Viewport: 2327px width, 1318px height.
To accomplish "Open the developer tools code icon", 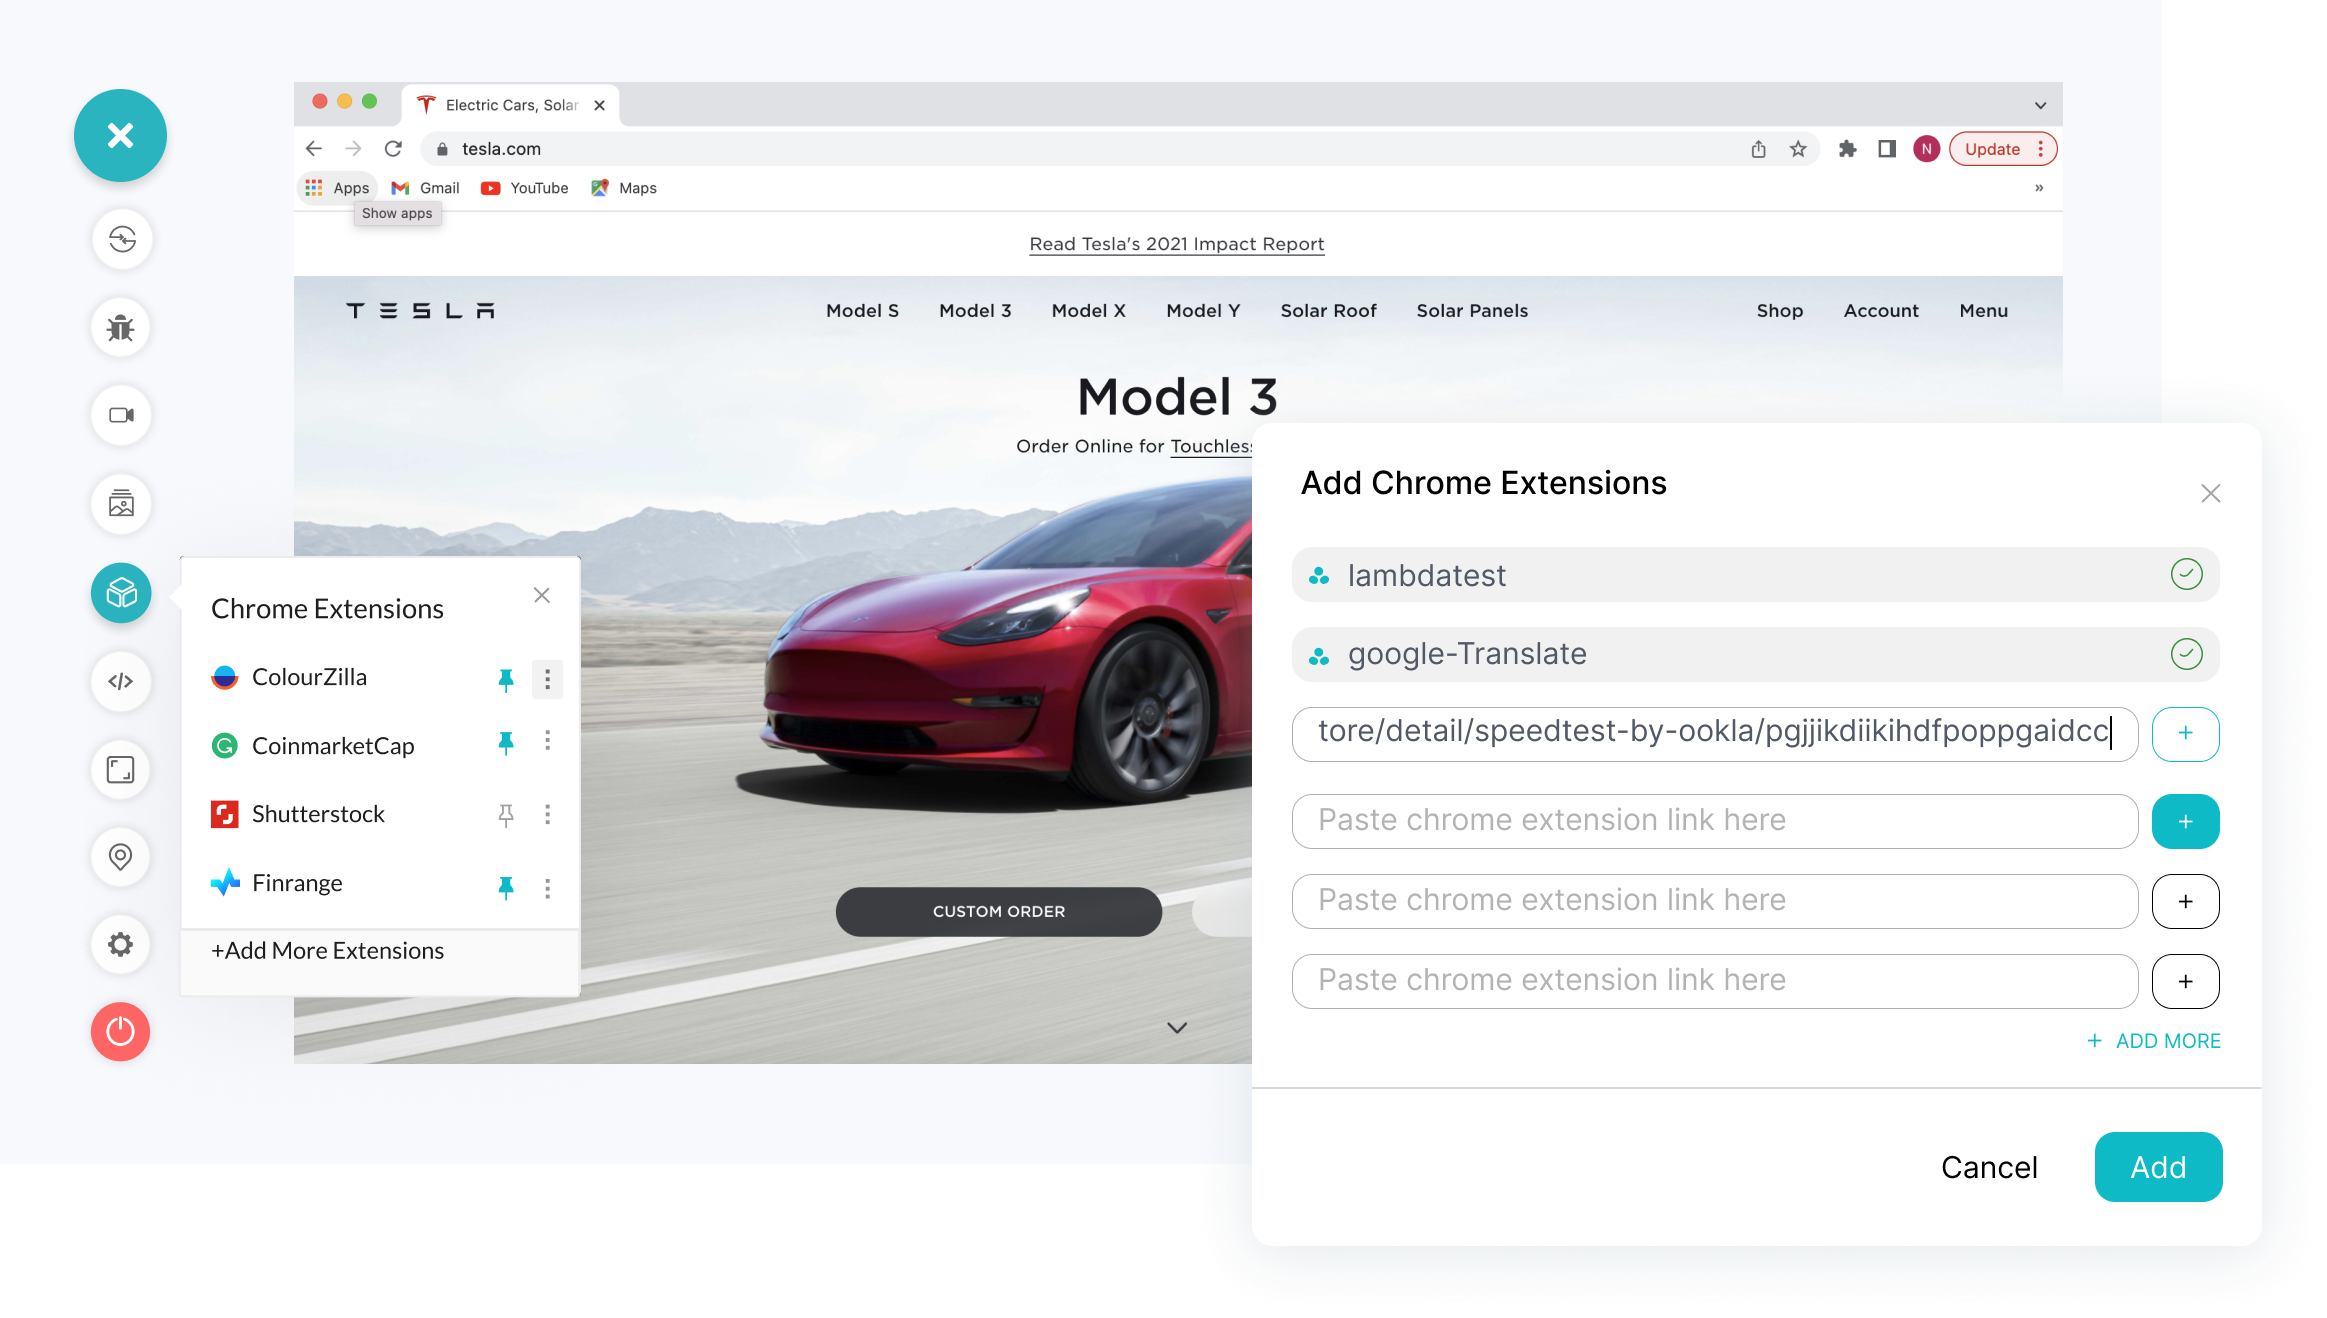I will (x=121, y=681).
